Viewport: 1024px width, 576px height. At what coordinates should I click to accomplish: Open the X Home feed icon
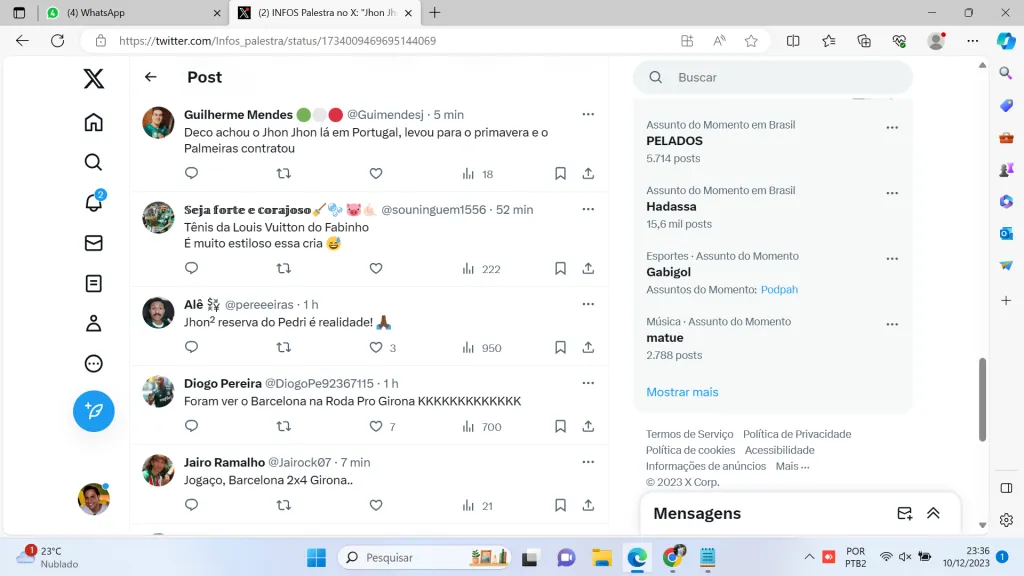click(93, 122)
